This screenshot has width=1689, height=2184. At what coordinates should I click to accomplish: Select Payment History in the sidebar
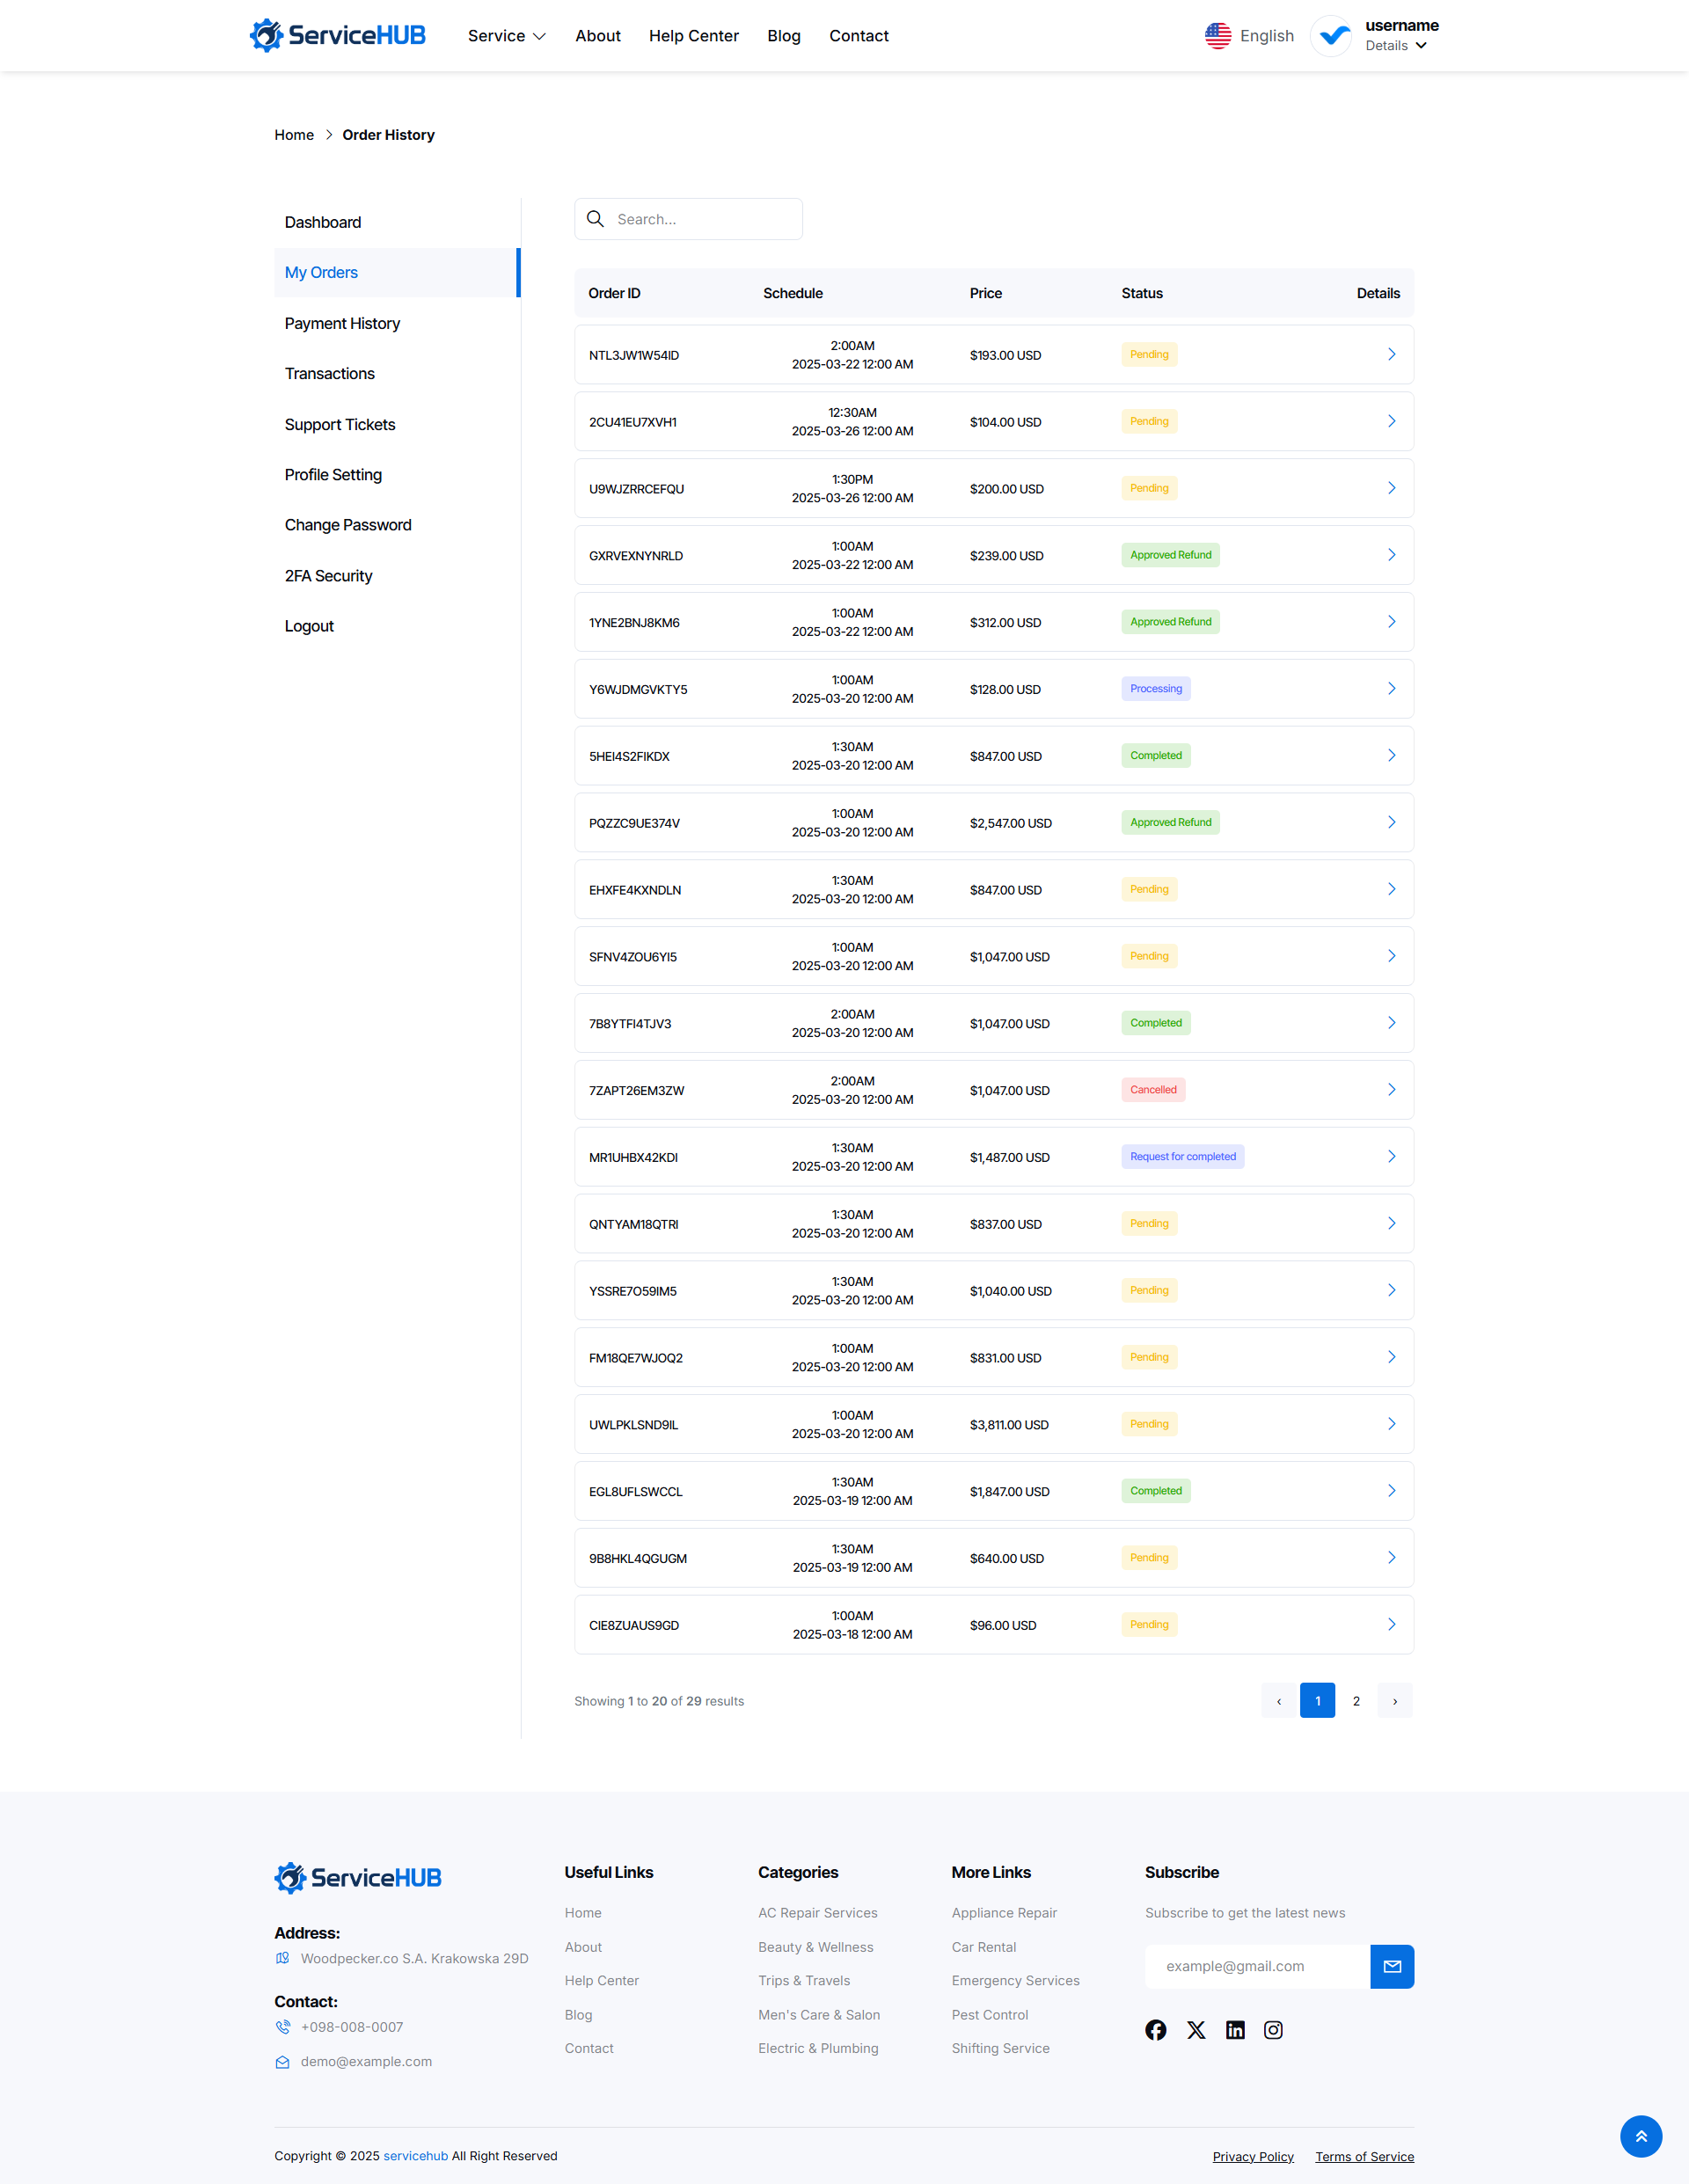pyautogui.click(x=341, y=322)
